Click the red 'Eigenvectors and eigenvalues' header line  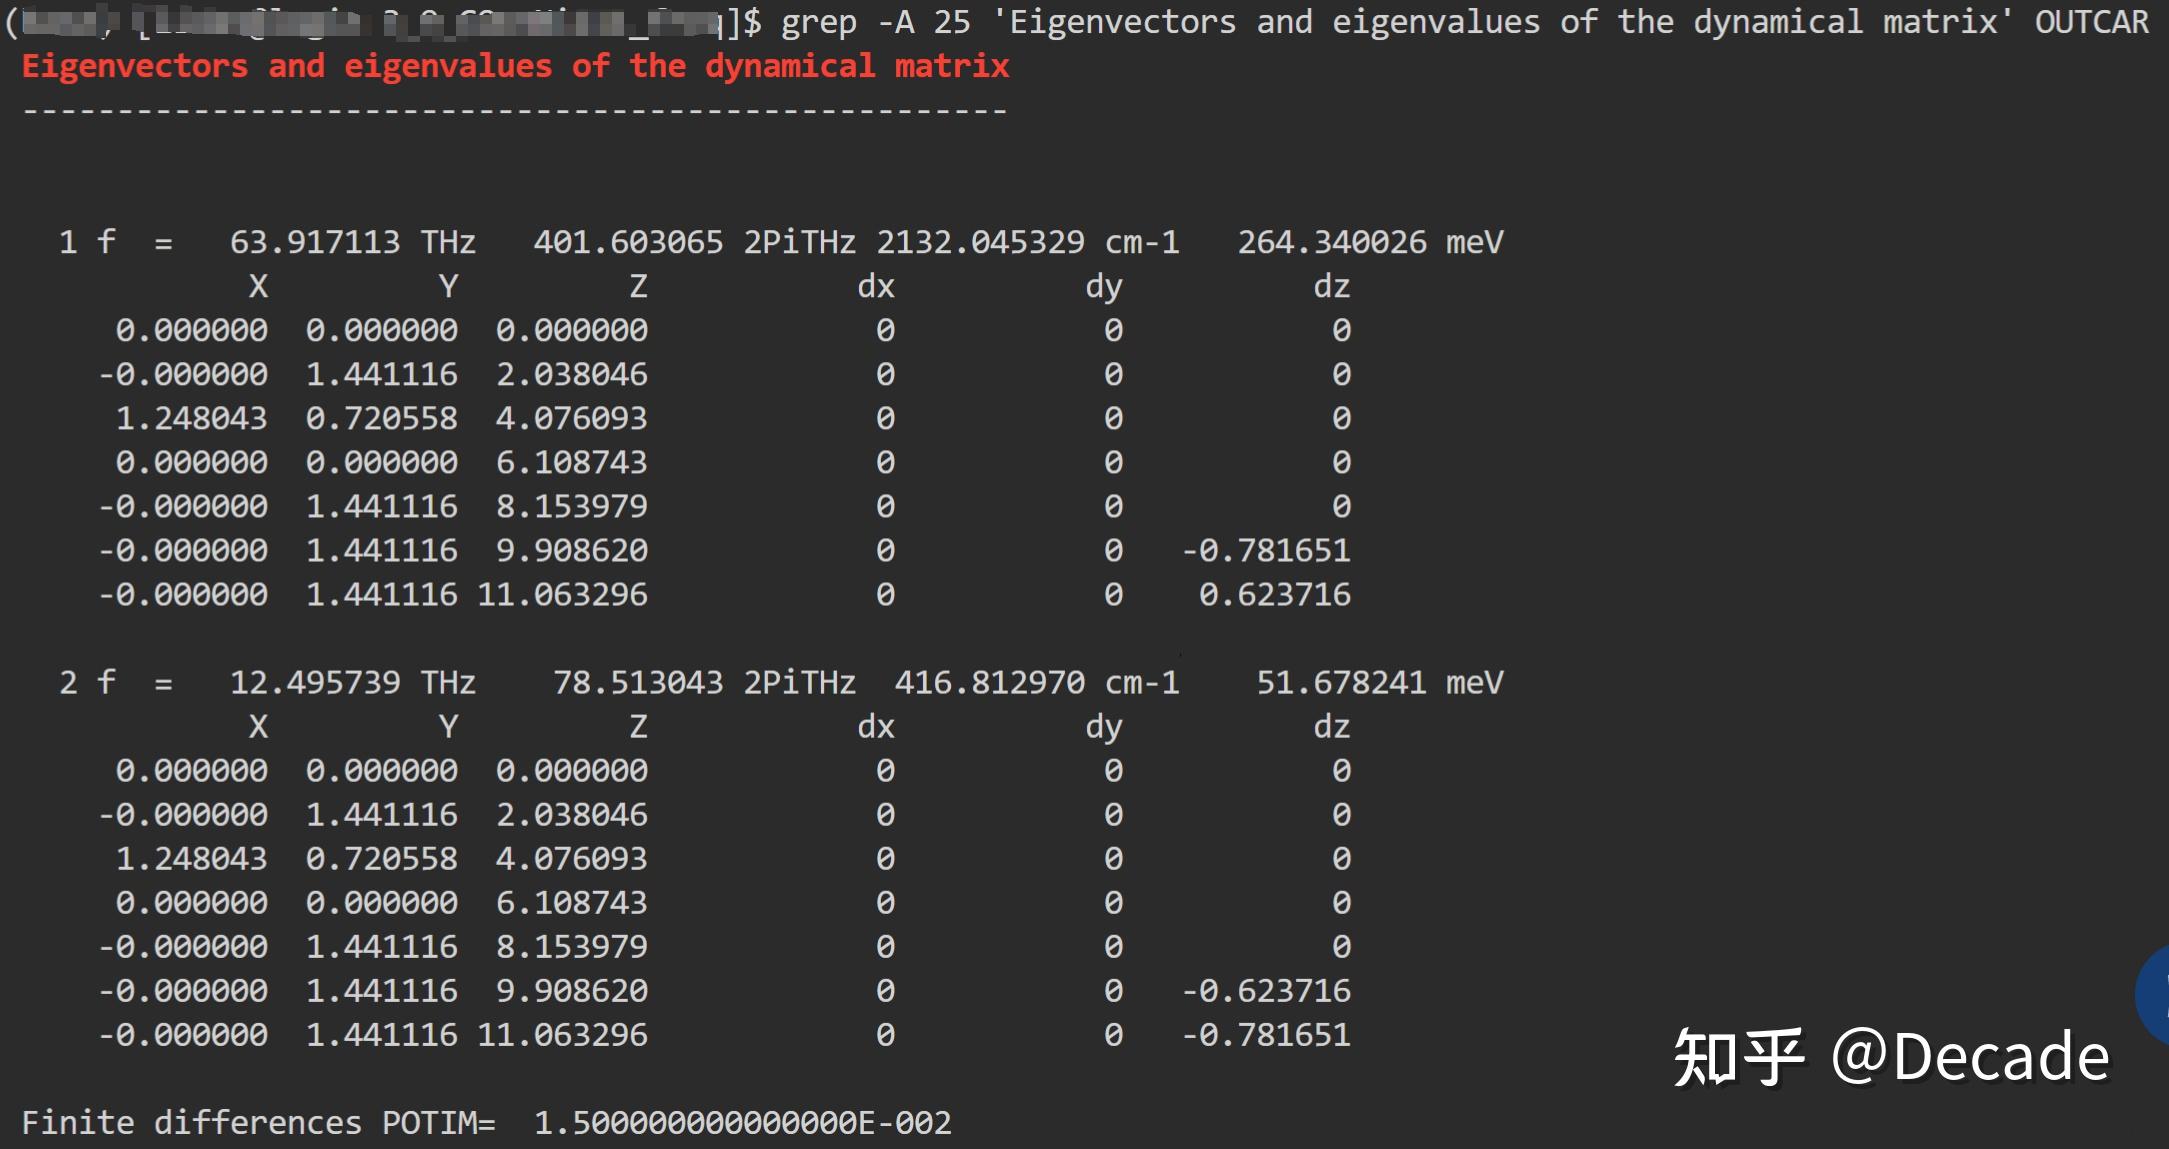(x=515, y=66)
